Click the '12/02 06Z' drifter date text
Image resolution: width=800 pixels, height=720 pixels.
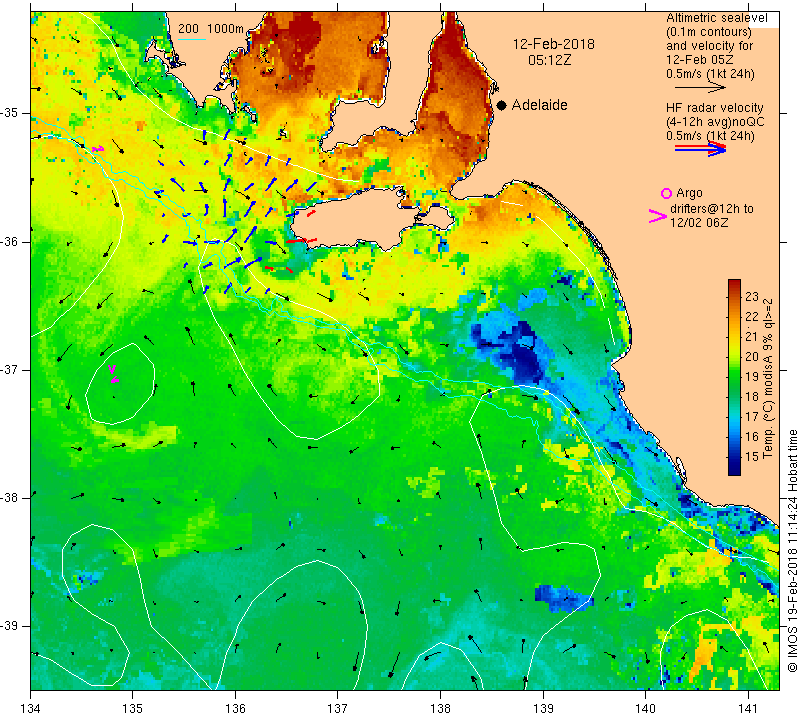699,223
